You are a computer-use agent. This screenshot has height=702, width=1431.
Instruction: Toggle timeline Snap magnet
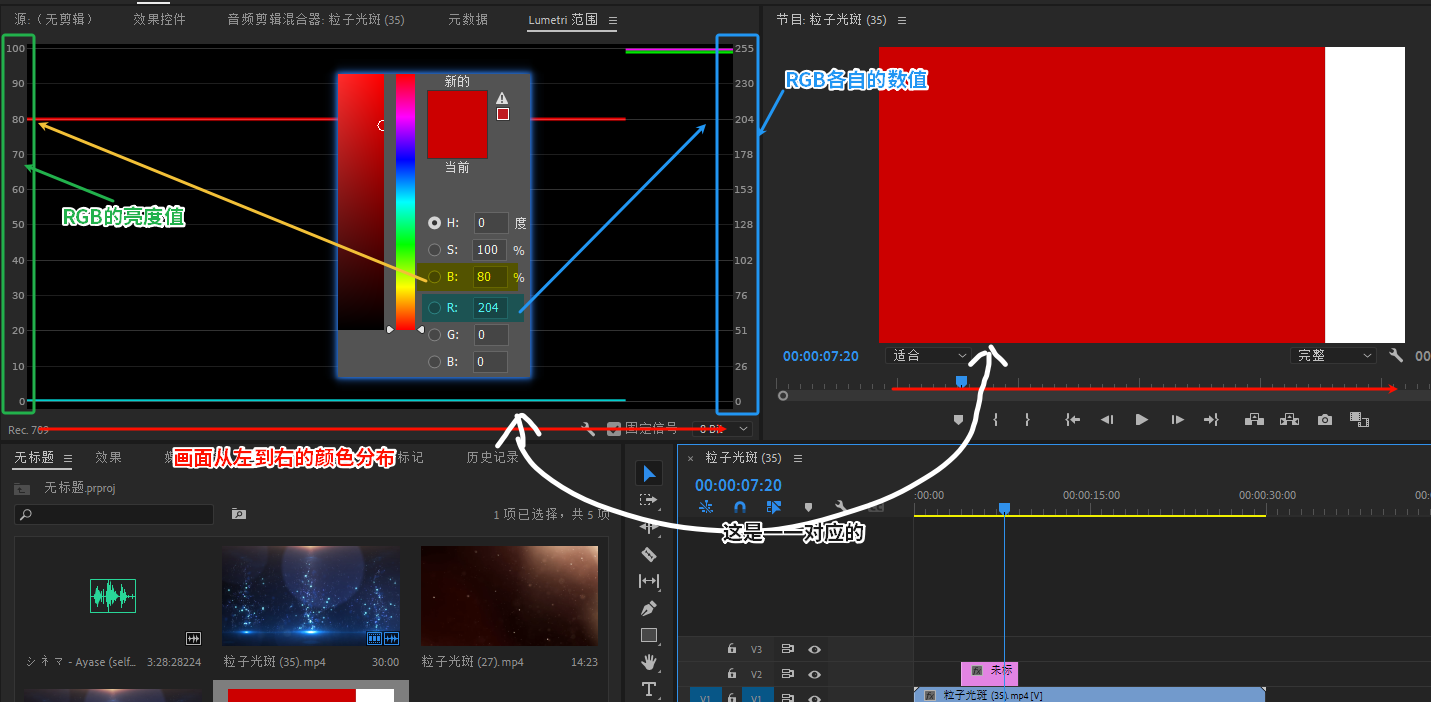tap(739, 507)
